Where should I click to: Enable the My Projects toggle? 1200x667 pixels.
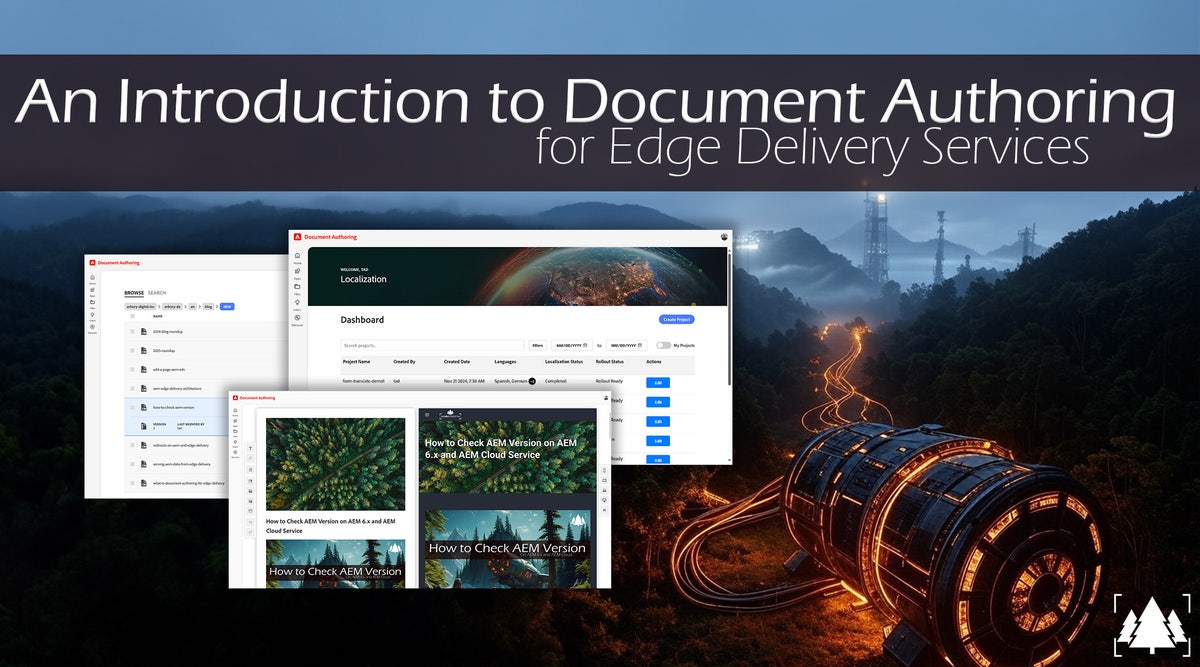coord(662,345)
